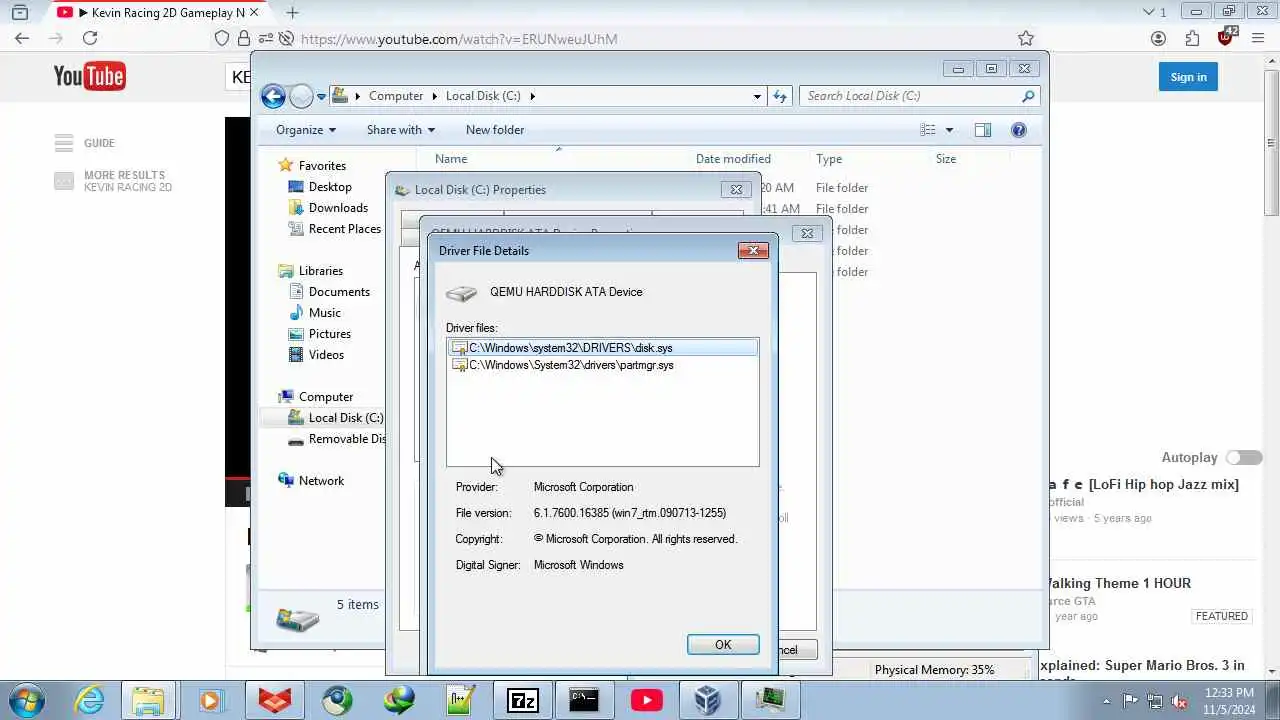The image size is (1280, 720).
Task: Sort by the Size column header
Action: coord(946,159)
